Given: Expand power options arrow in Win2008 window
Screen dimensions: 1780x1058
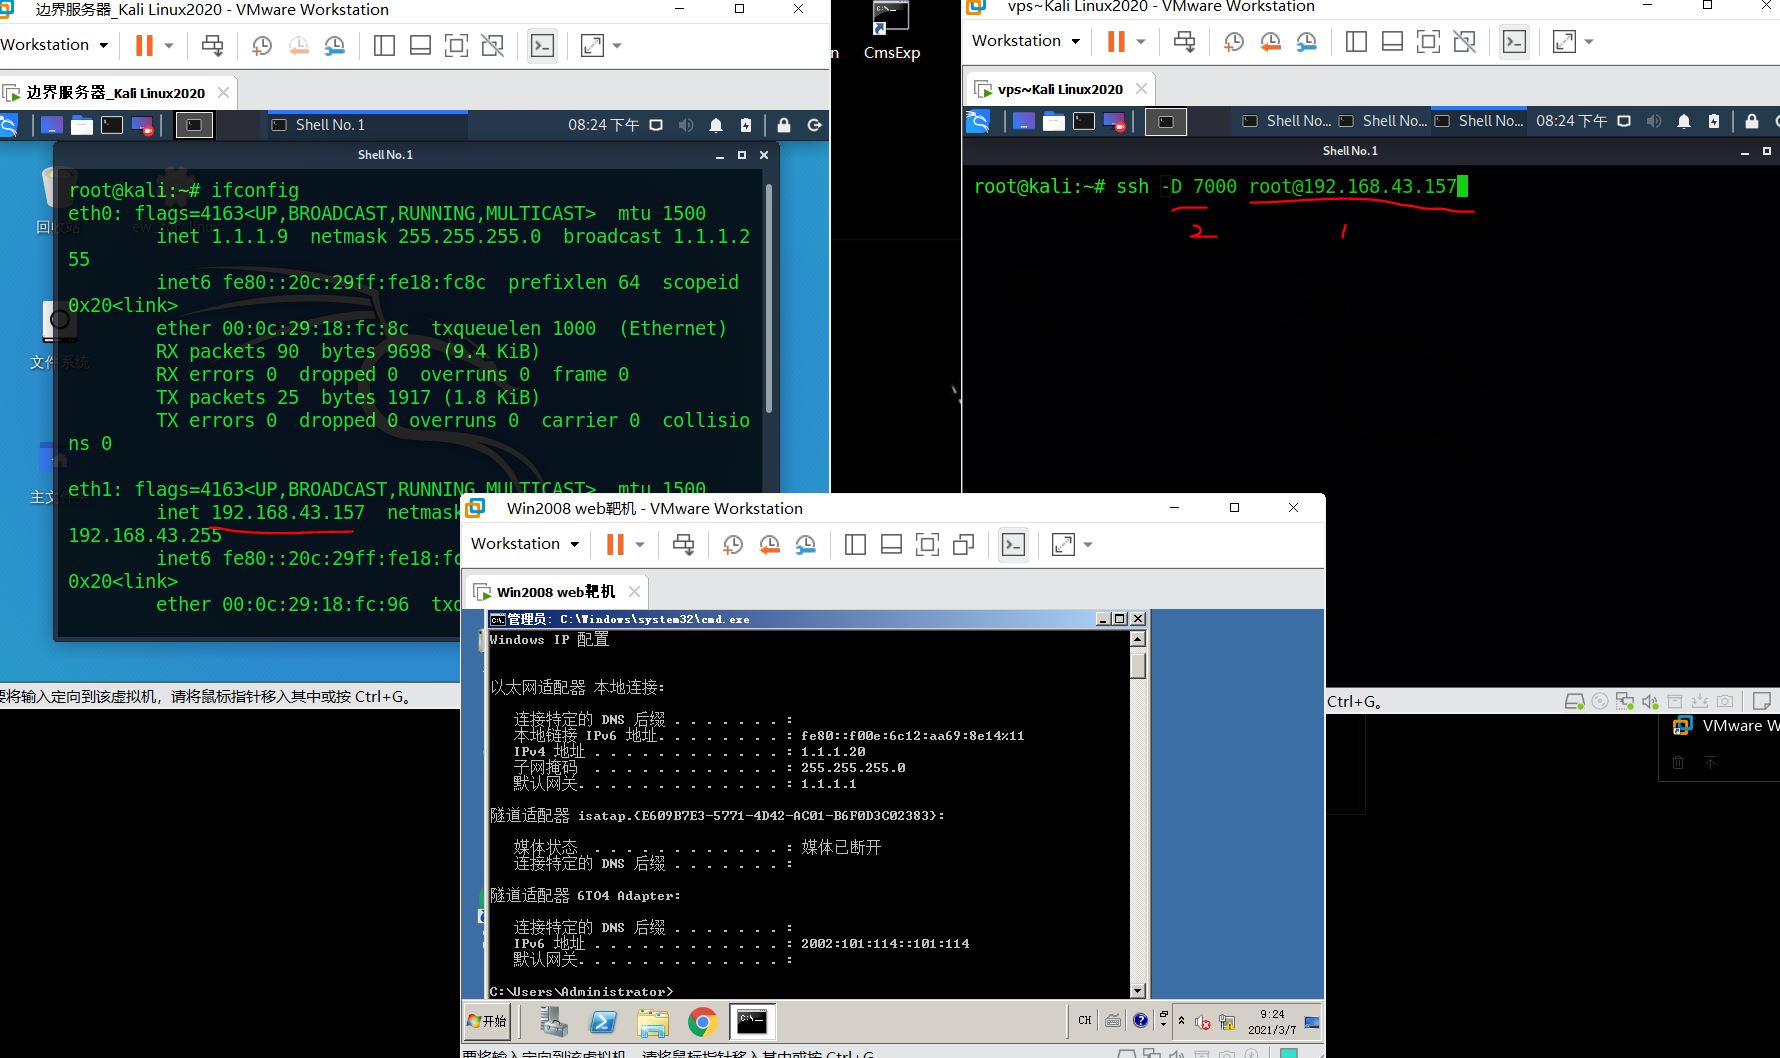Looking at the screenshot, I should pyautogui.click(x=640, y=544).
